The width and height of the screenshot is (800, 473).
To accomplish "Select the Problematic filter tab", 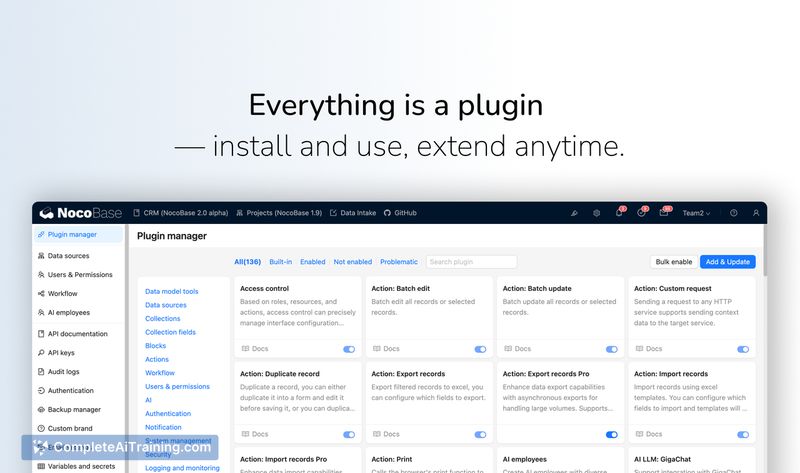I will 399,262.
